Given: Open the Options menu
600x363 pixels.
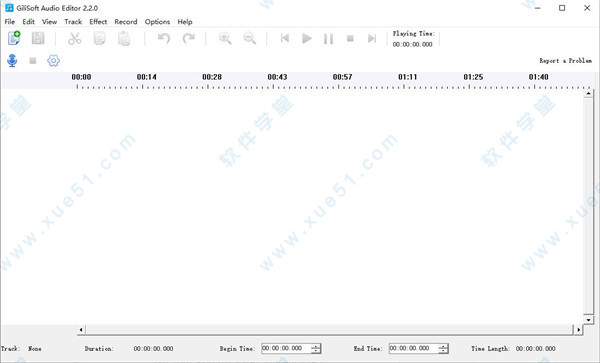Looking at the screenshot, I should coord(157,22).
